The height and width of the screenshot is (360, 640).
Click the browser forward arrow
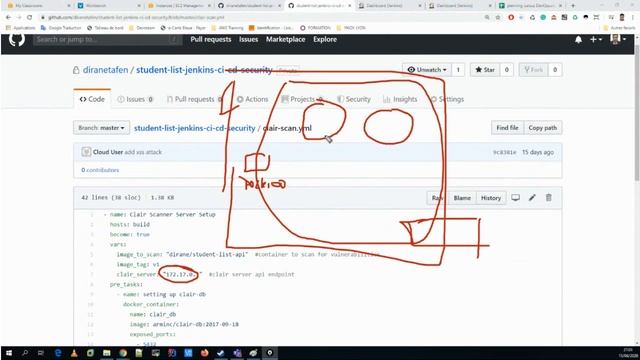click(x=19, y=18)
